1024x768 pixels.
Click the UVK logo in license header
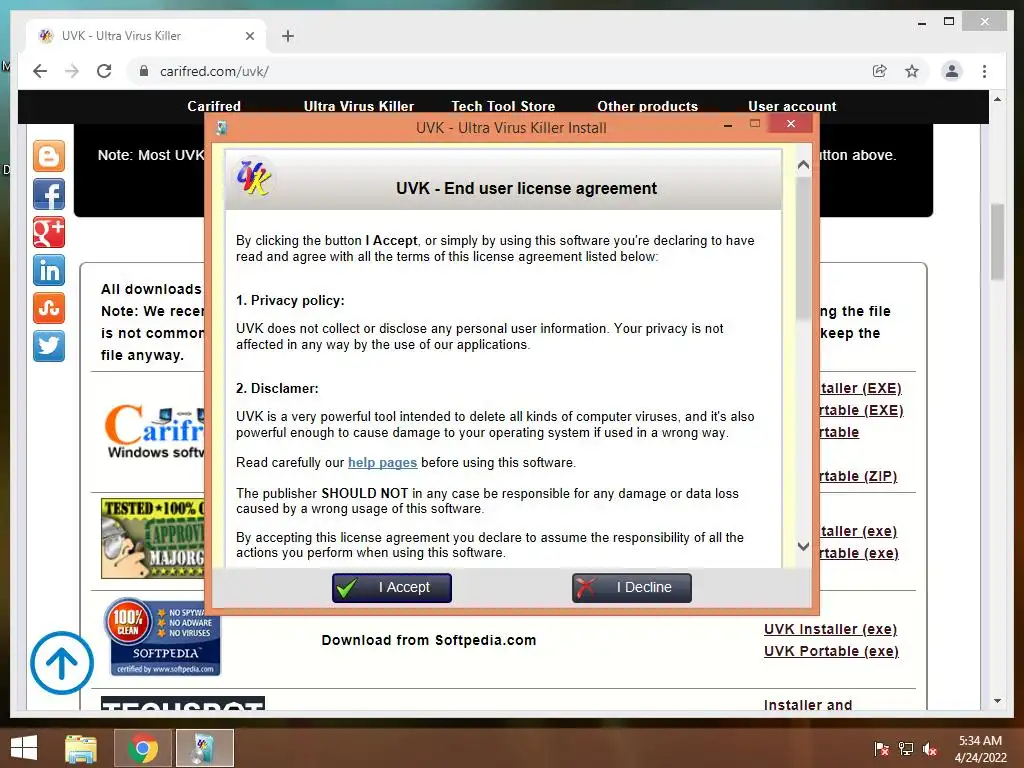254,178
